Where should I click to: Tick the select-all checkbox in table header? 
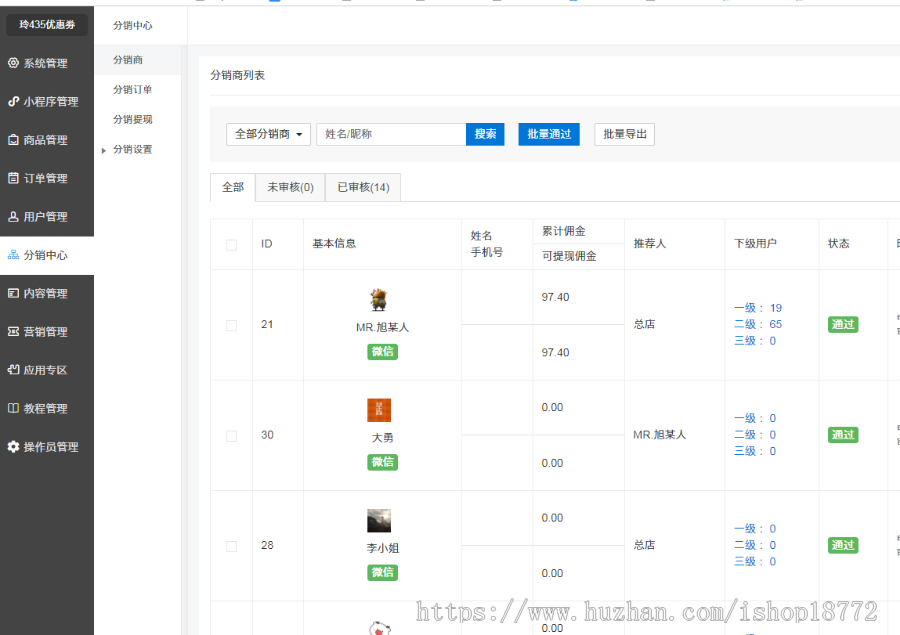tap(231, 243)
